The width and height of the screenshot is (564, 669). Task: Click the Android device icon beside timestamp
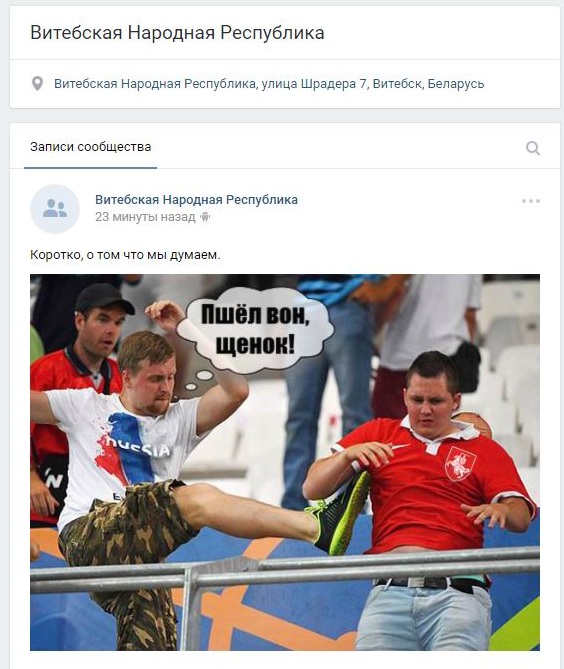[x=205, y=217]
